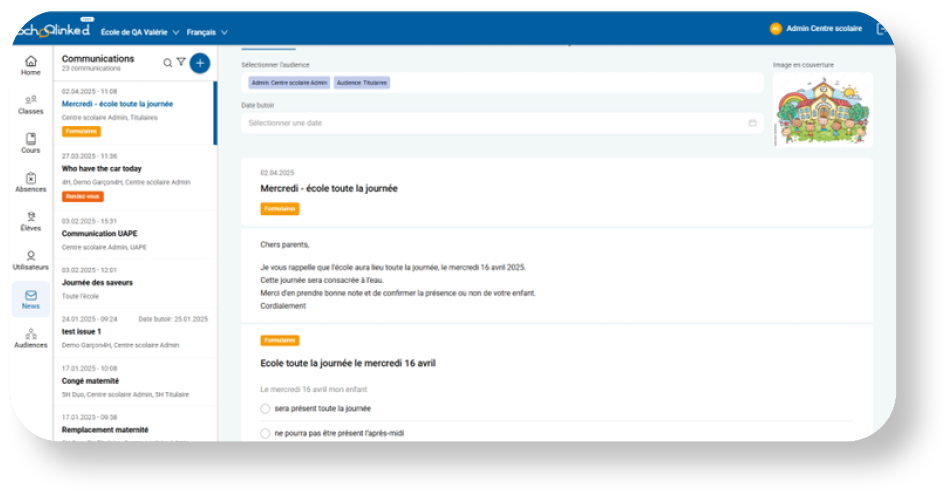The width and height of the screenshot is (951, 496).
Task: Click the 'Le mercredi 16 avril mon enfant' question
Action: click(314, 389)
